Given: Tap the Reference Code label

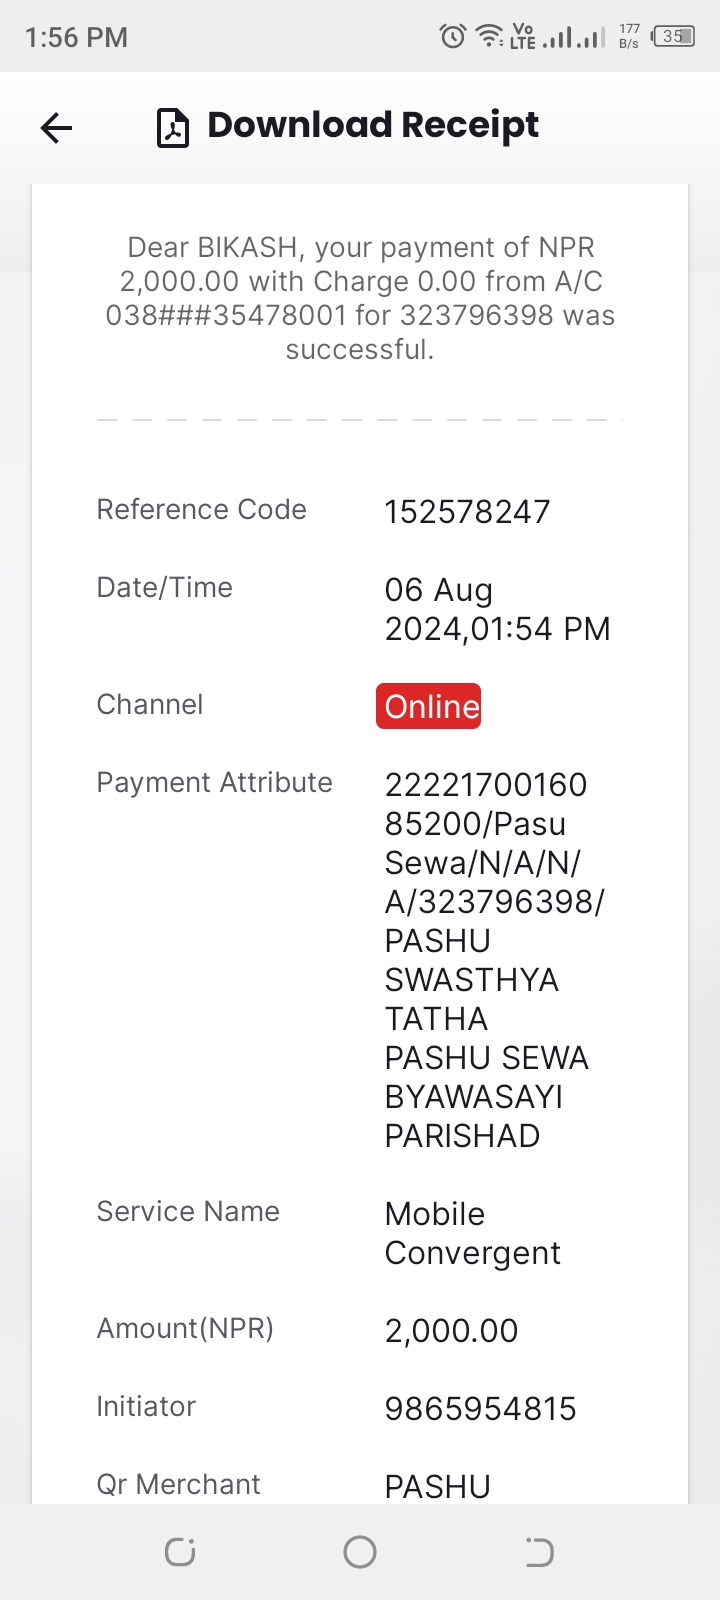Looking at the screenshot, I should pyautogui.click(x=201, y=509).
